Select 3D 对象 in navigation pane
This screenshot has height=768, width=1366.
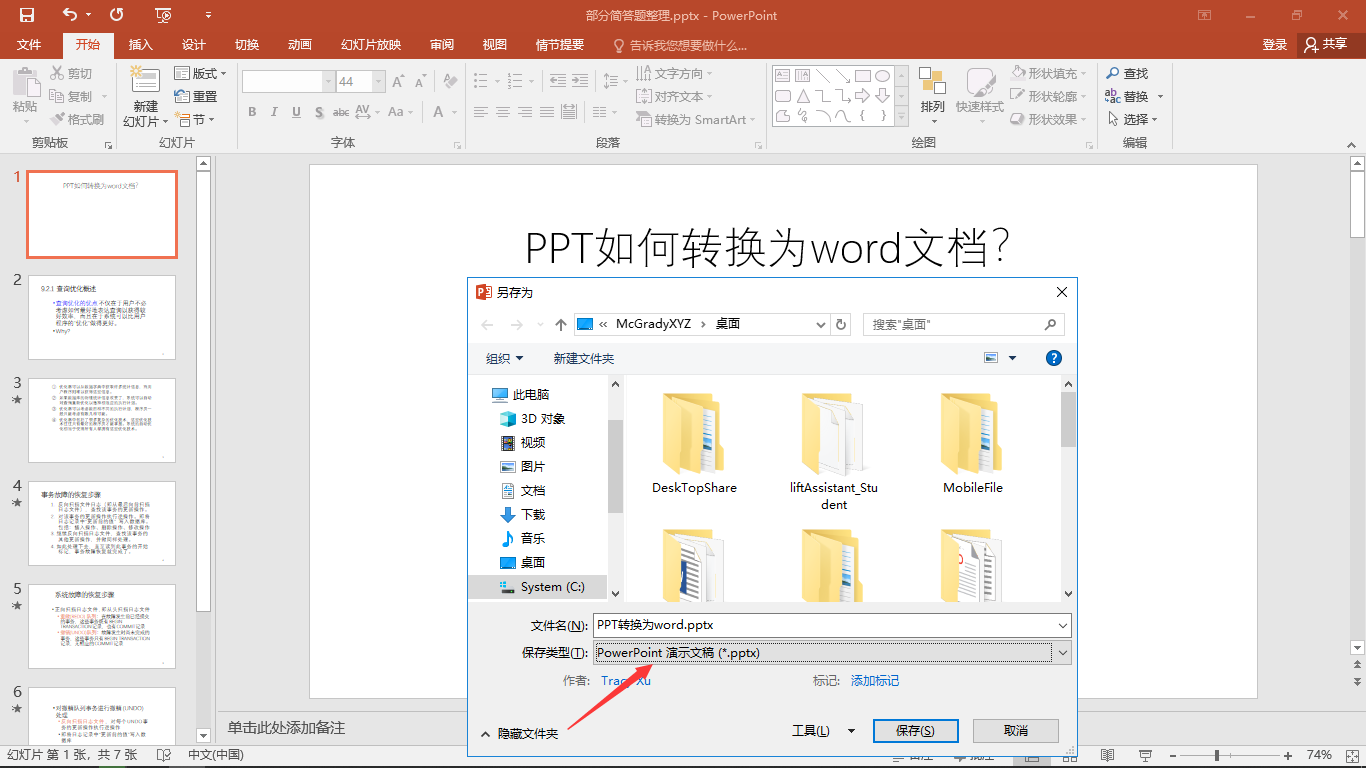click(x=534, y=418)
